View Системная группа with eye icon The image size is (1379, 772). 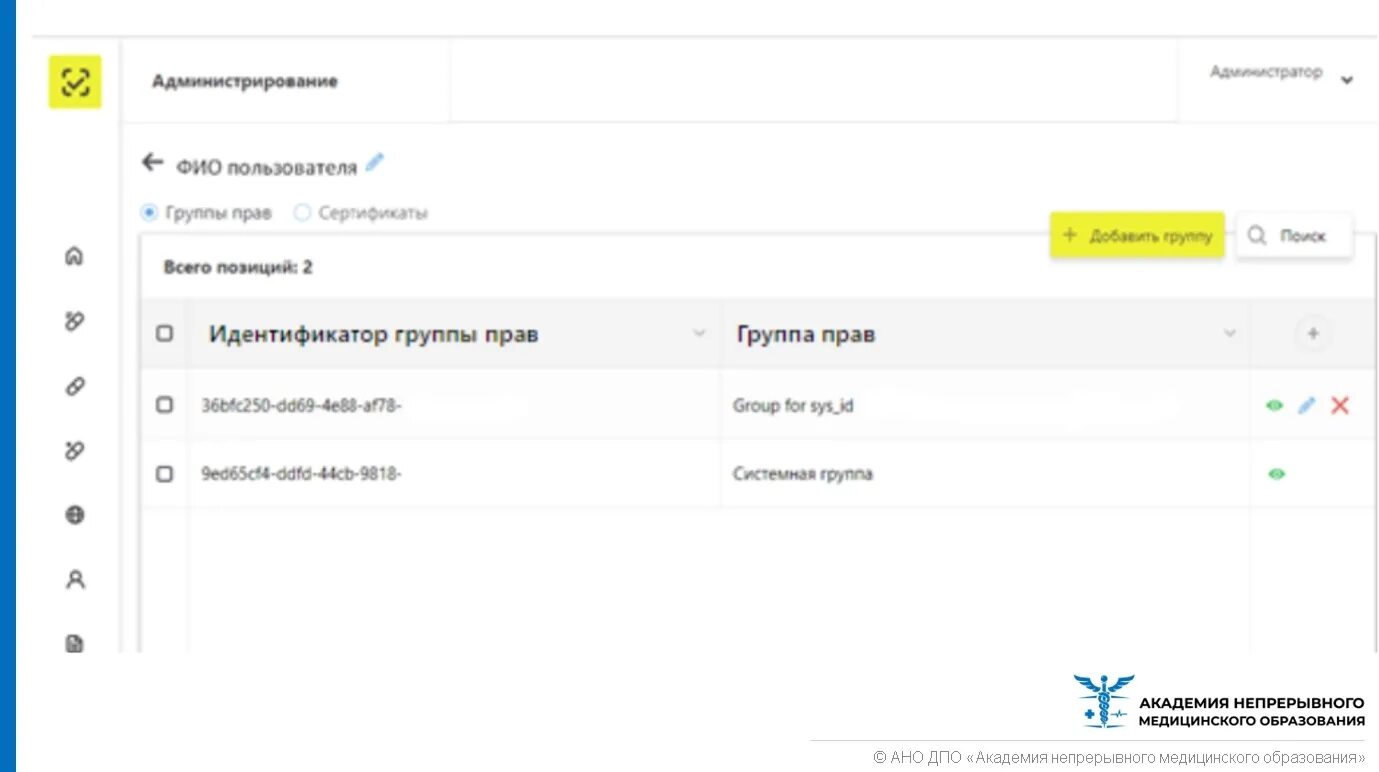[1276, 474]
